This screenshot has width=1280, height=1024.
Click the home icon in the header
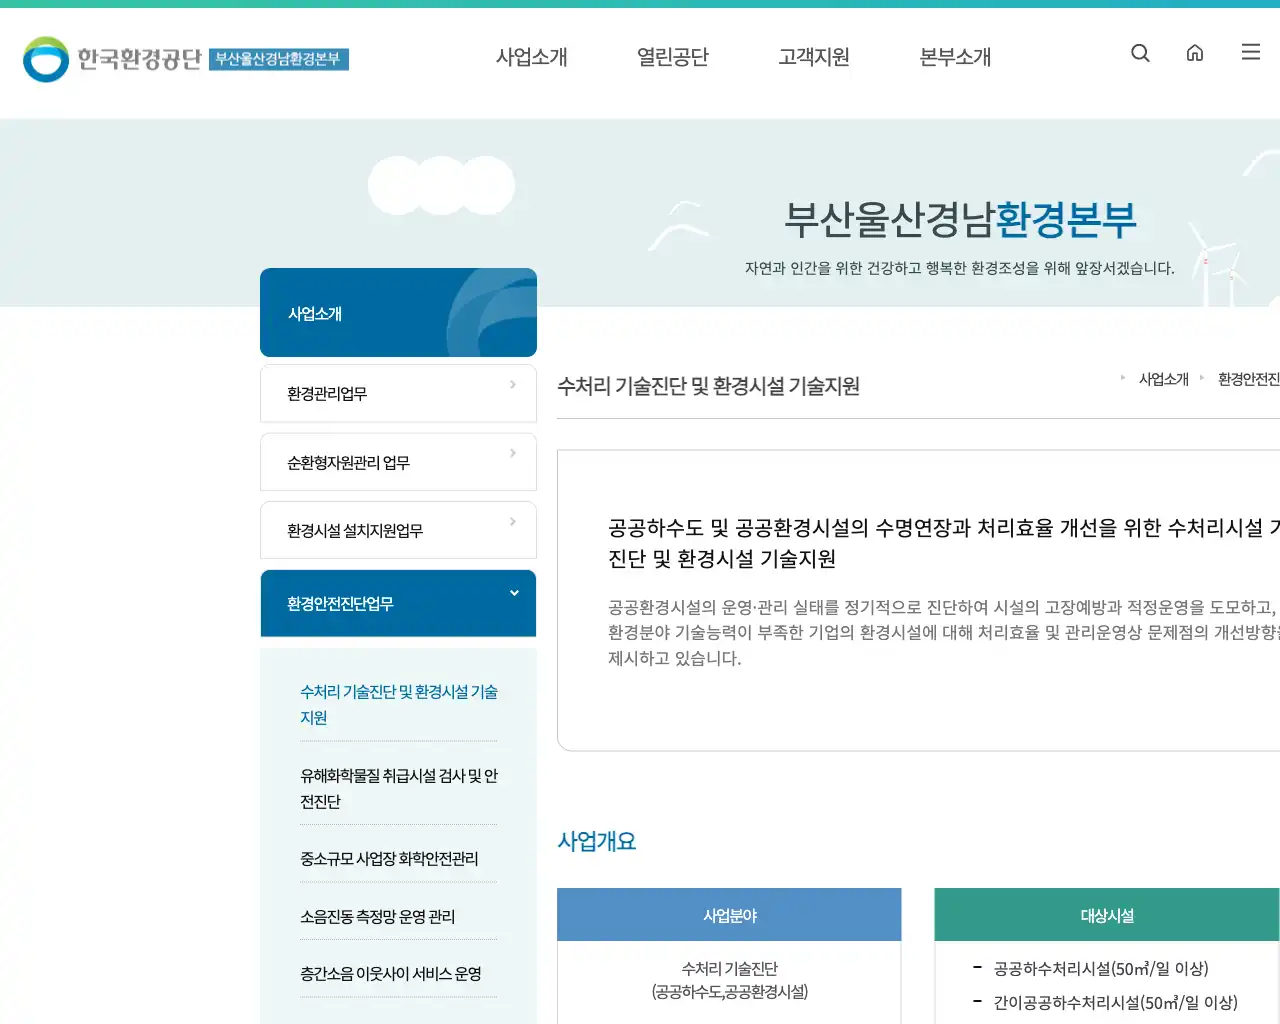1195,53
